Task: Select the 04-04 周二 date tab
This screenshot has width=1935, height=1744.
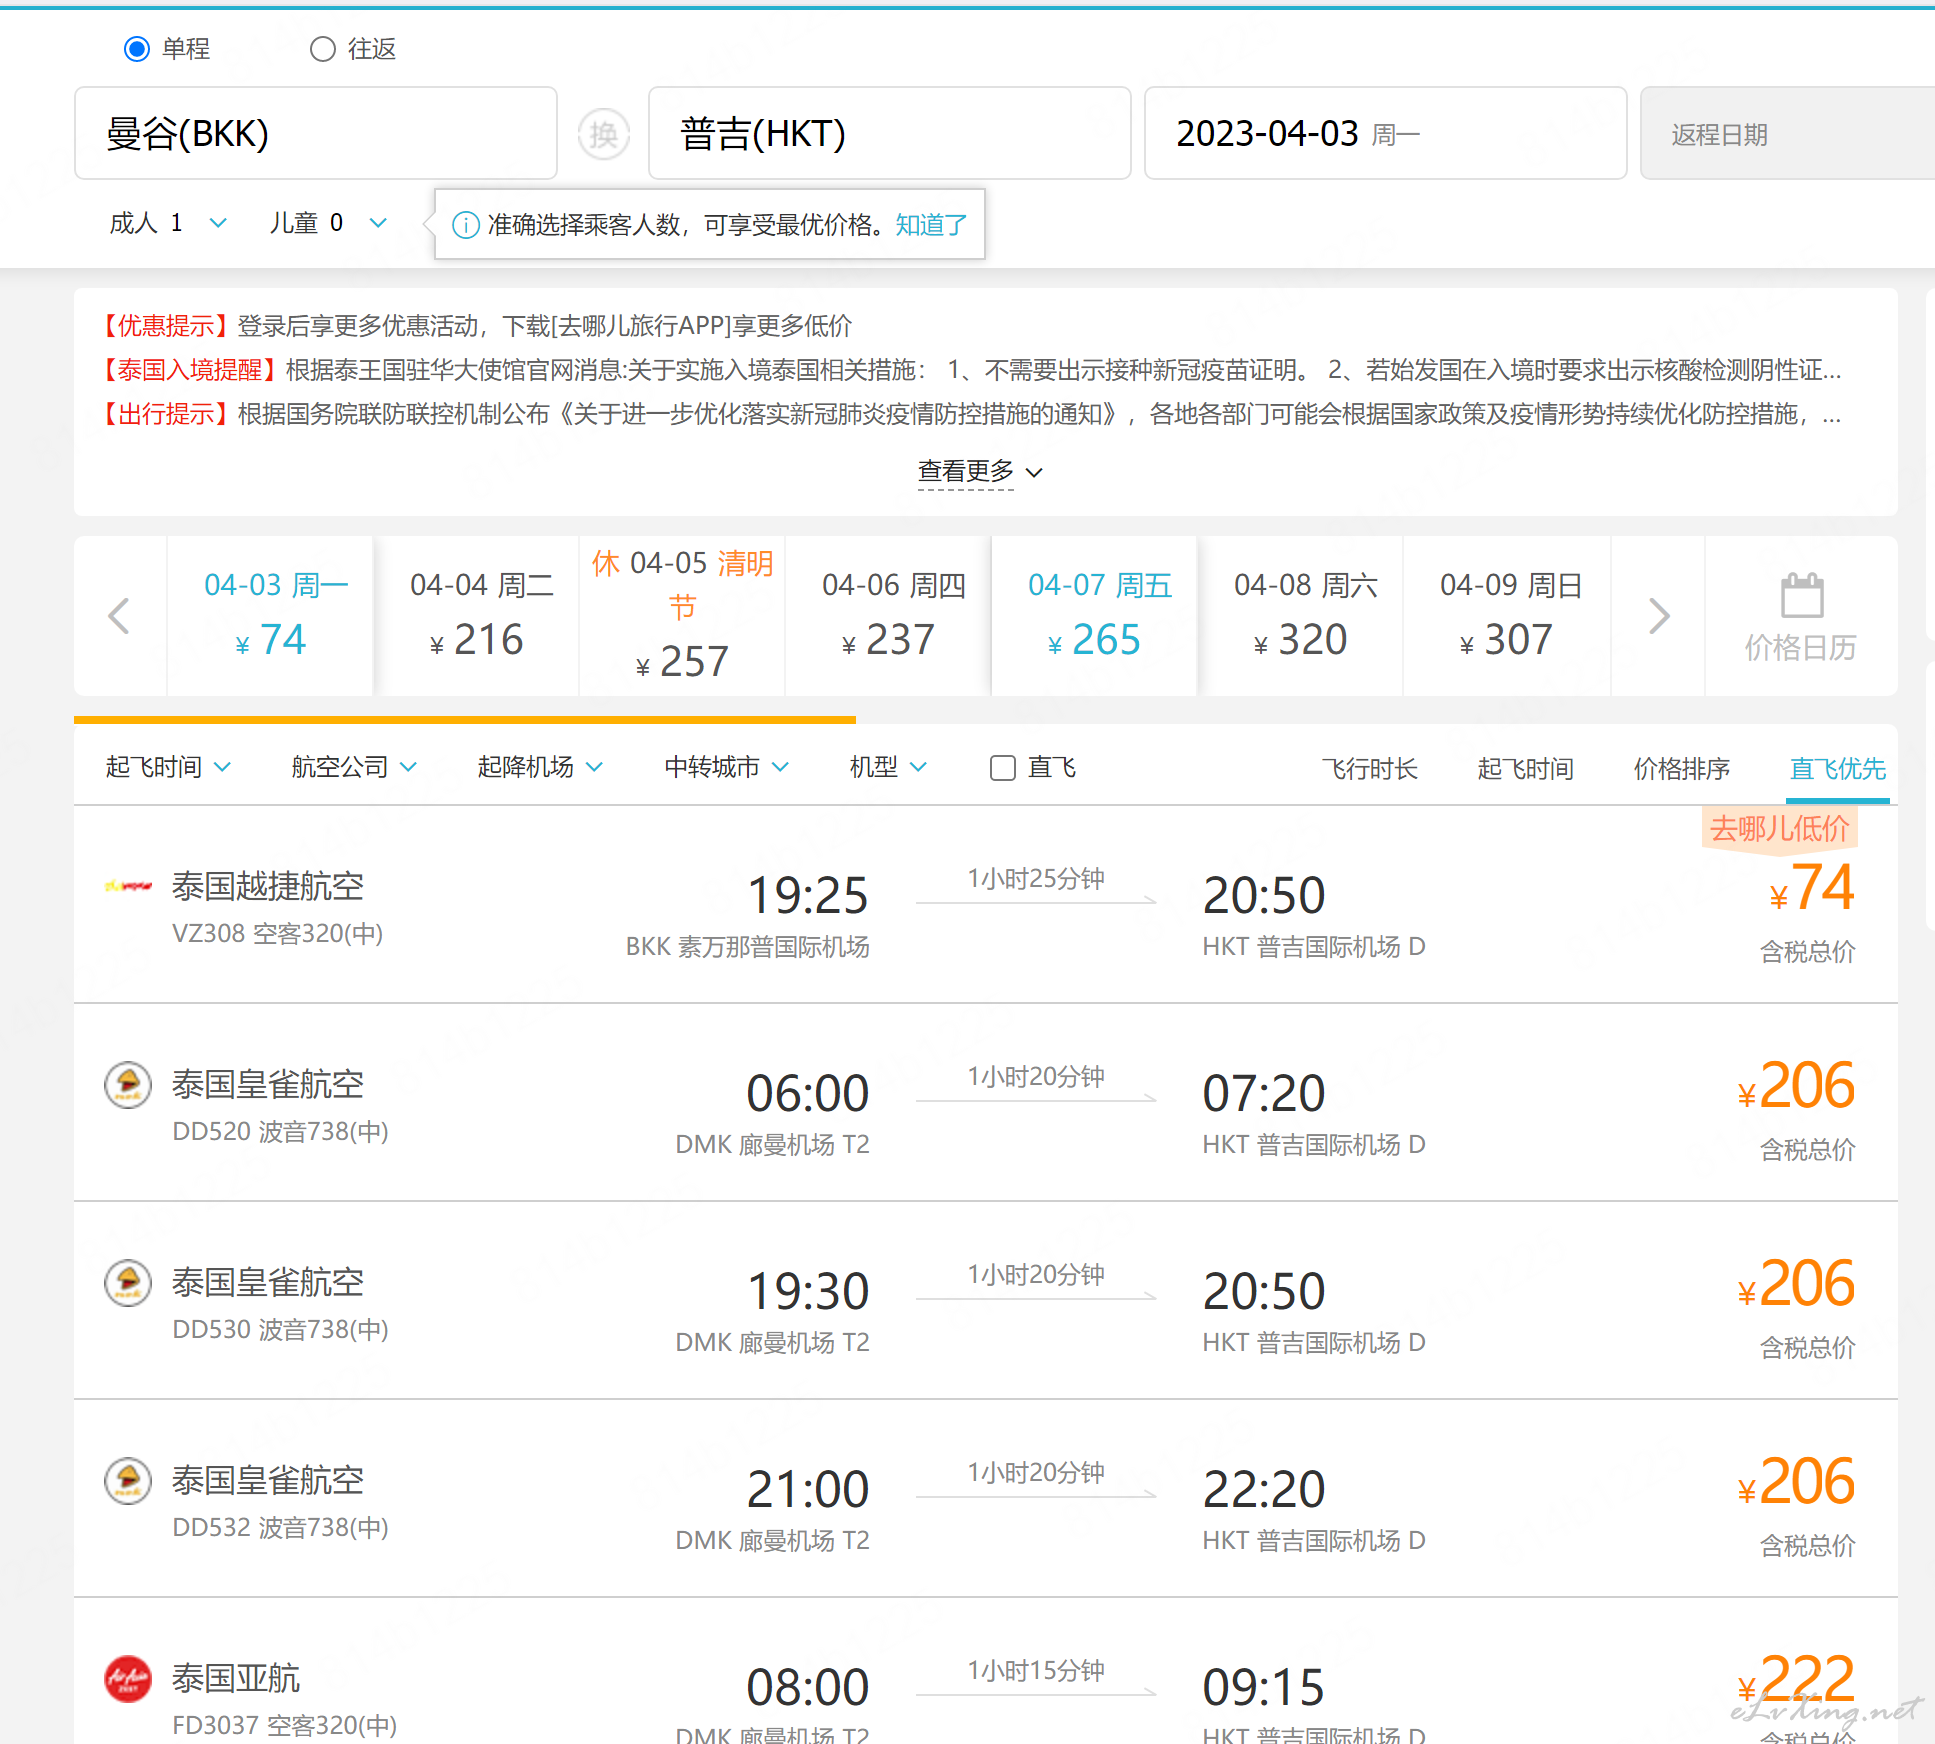Action: coord(477,616)
